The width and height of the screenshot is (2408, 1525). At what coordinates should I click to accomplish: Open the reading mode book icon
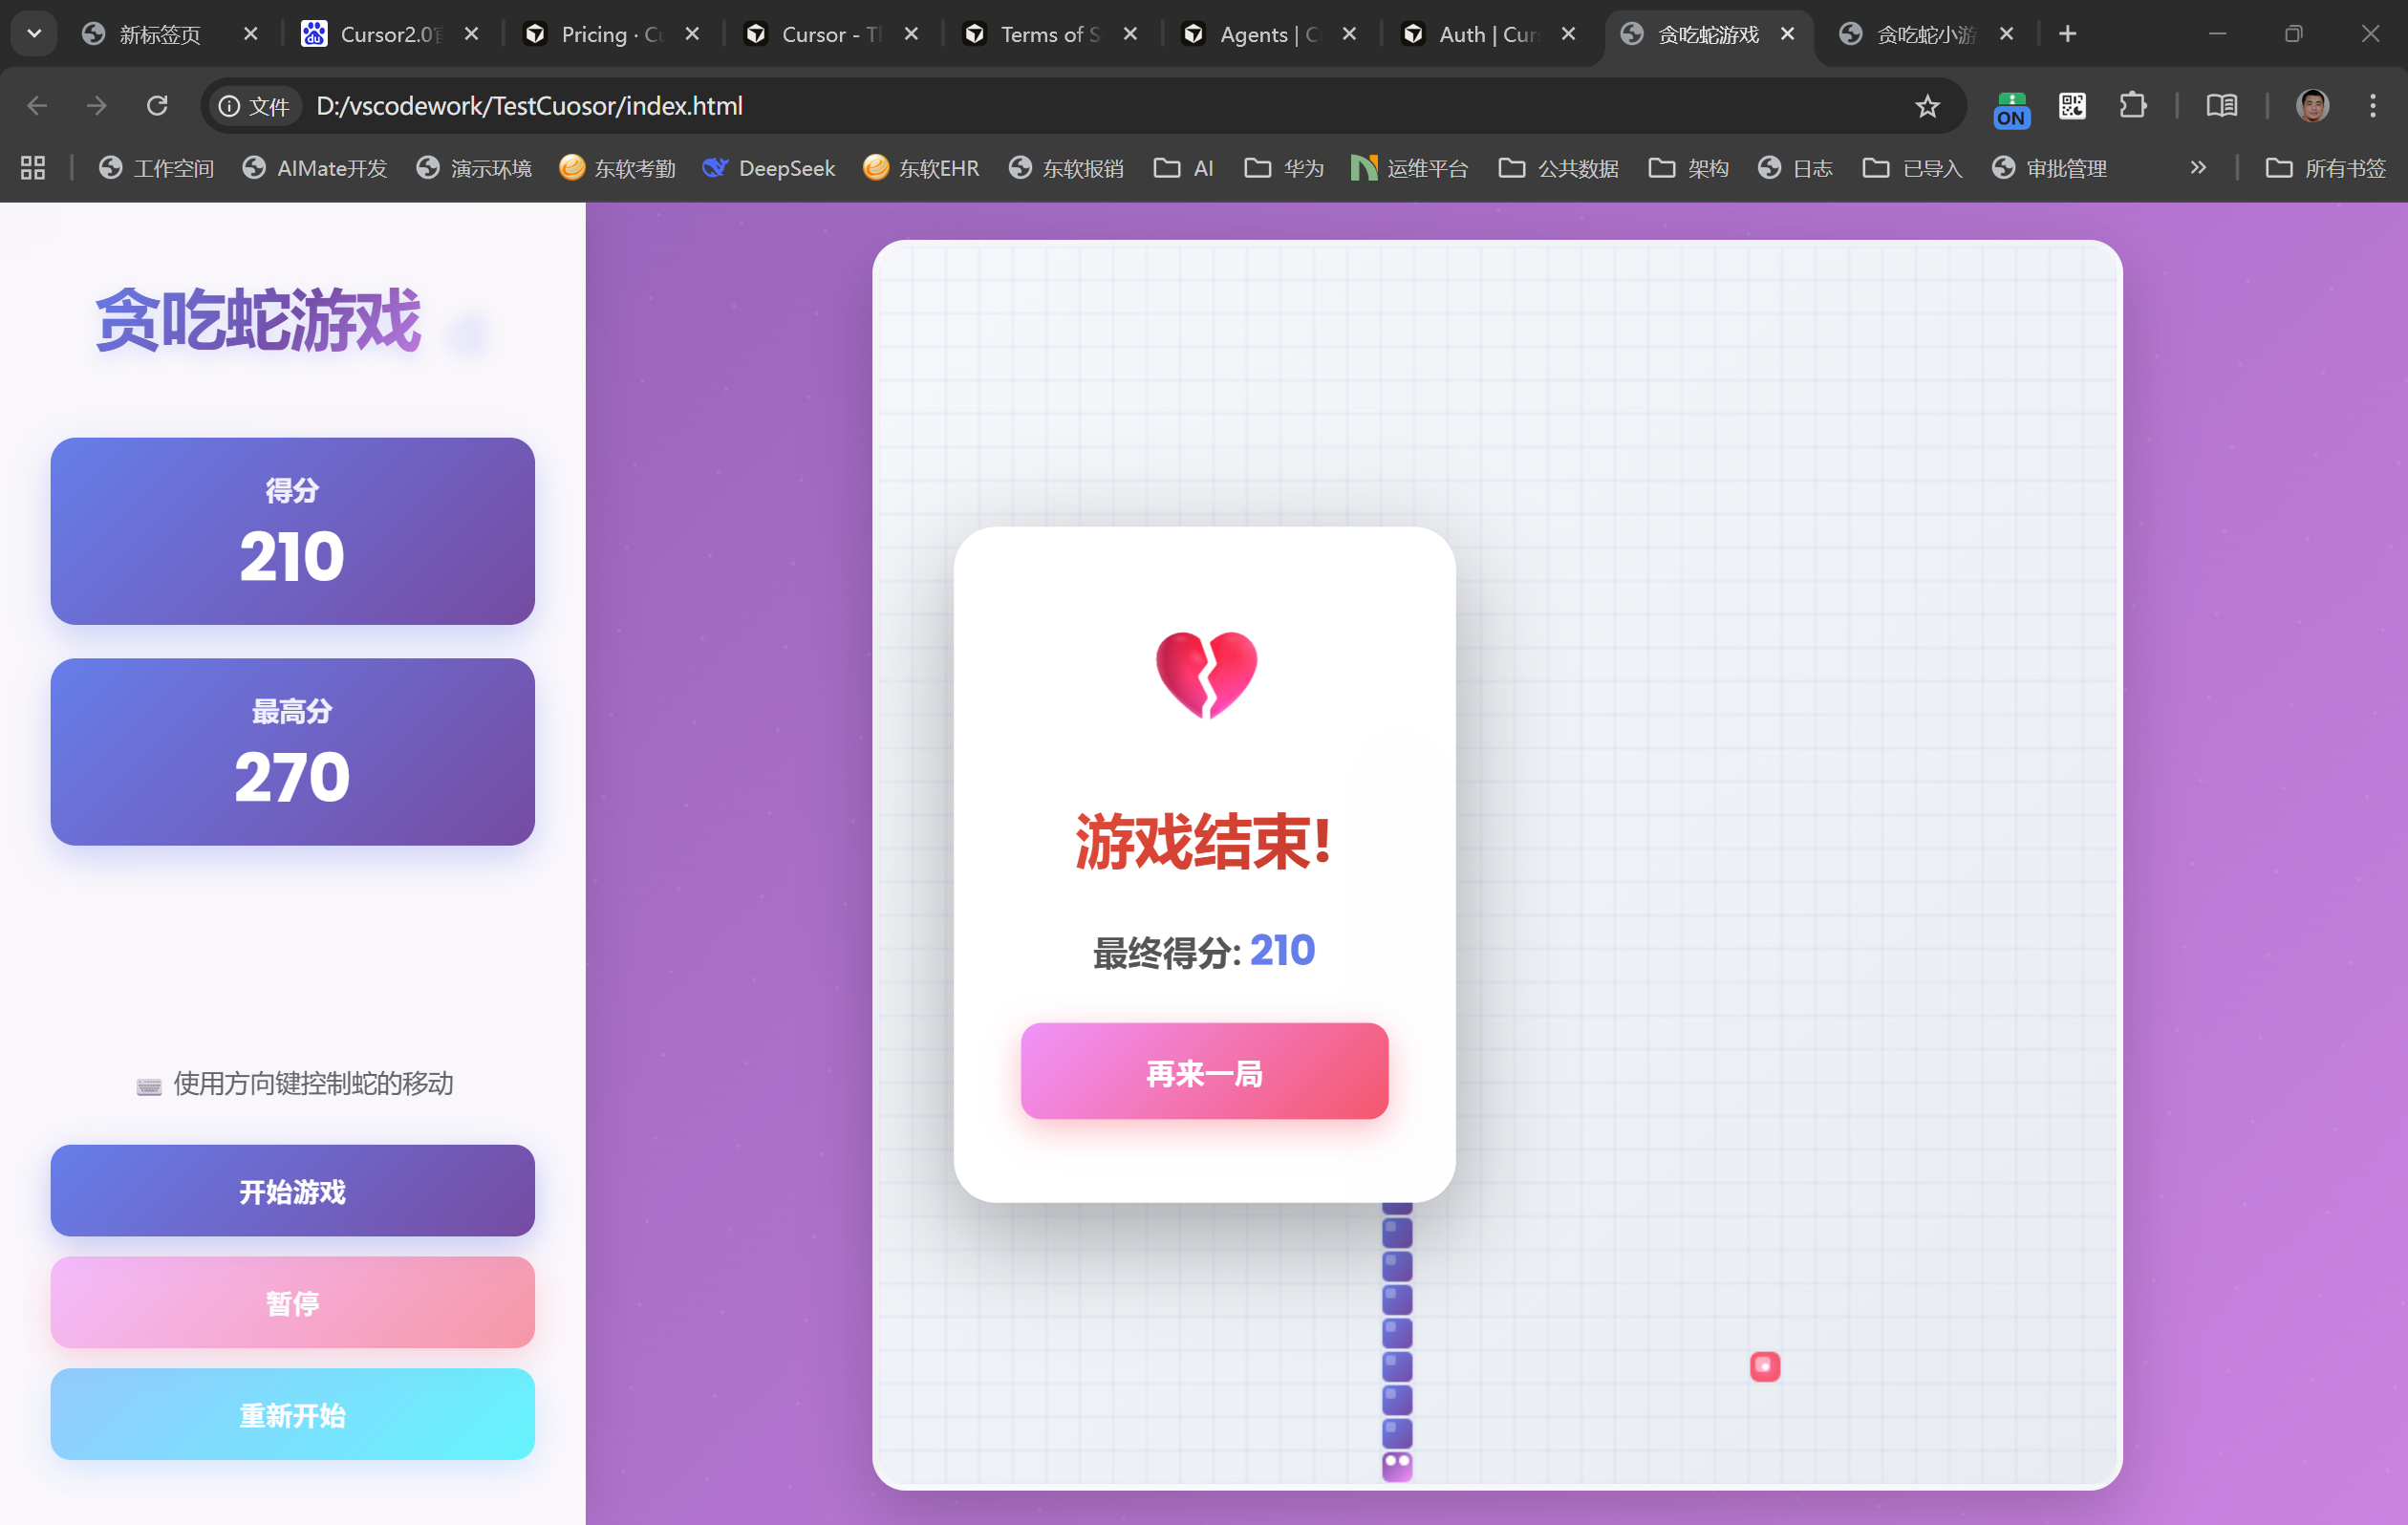tap(2221, 106)
